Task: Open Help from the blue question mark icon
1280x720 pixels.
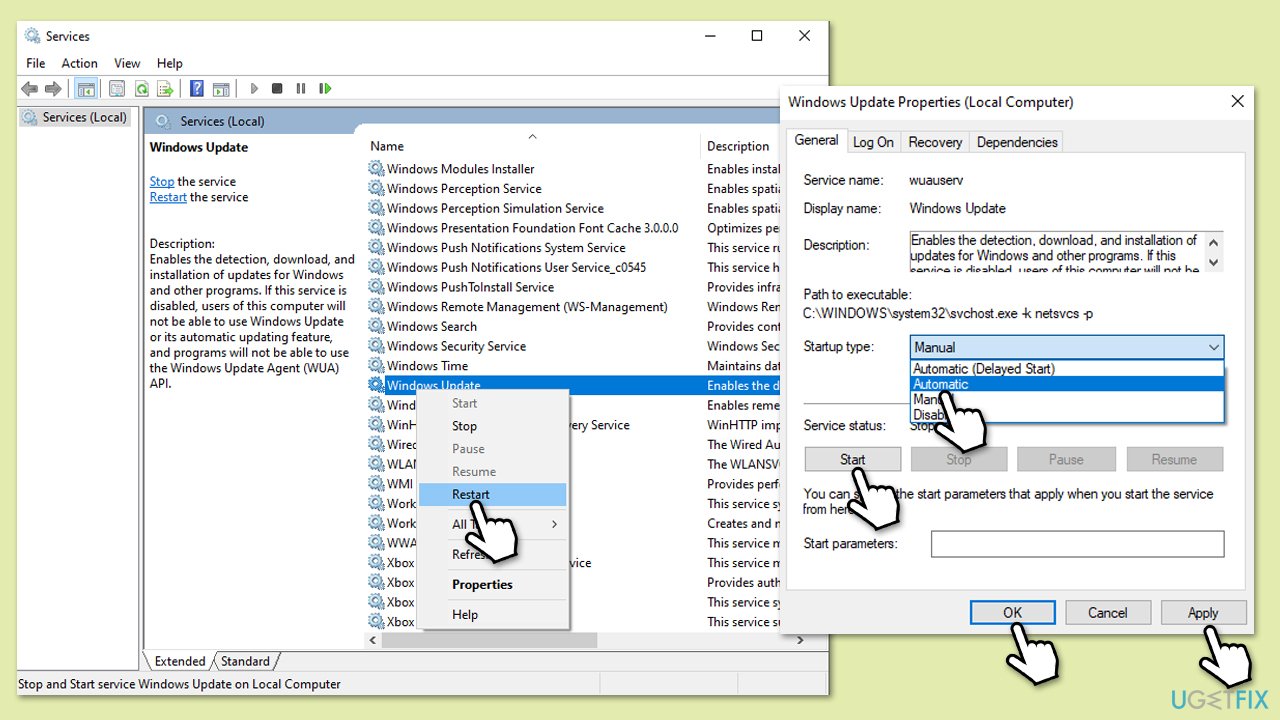Action: (197, 89)
